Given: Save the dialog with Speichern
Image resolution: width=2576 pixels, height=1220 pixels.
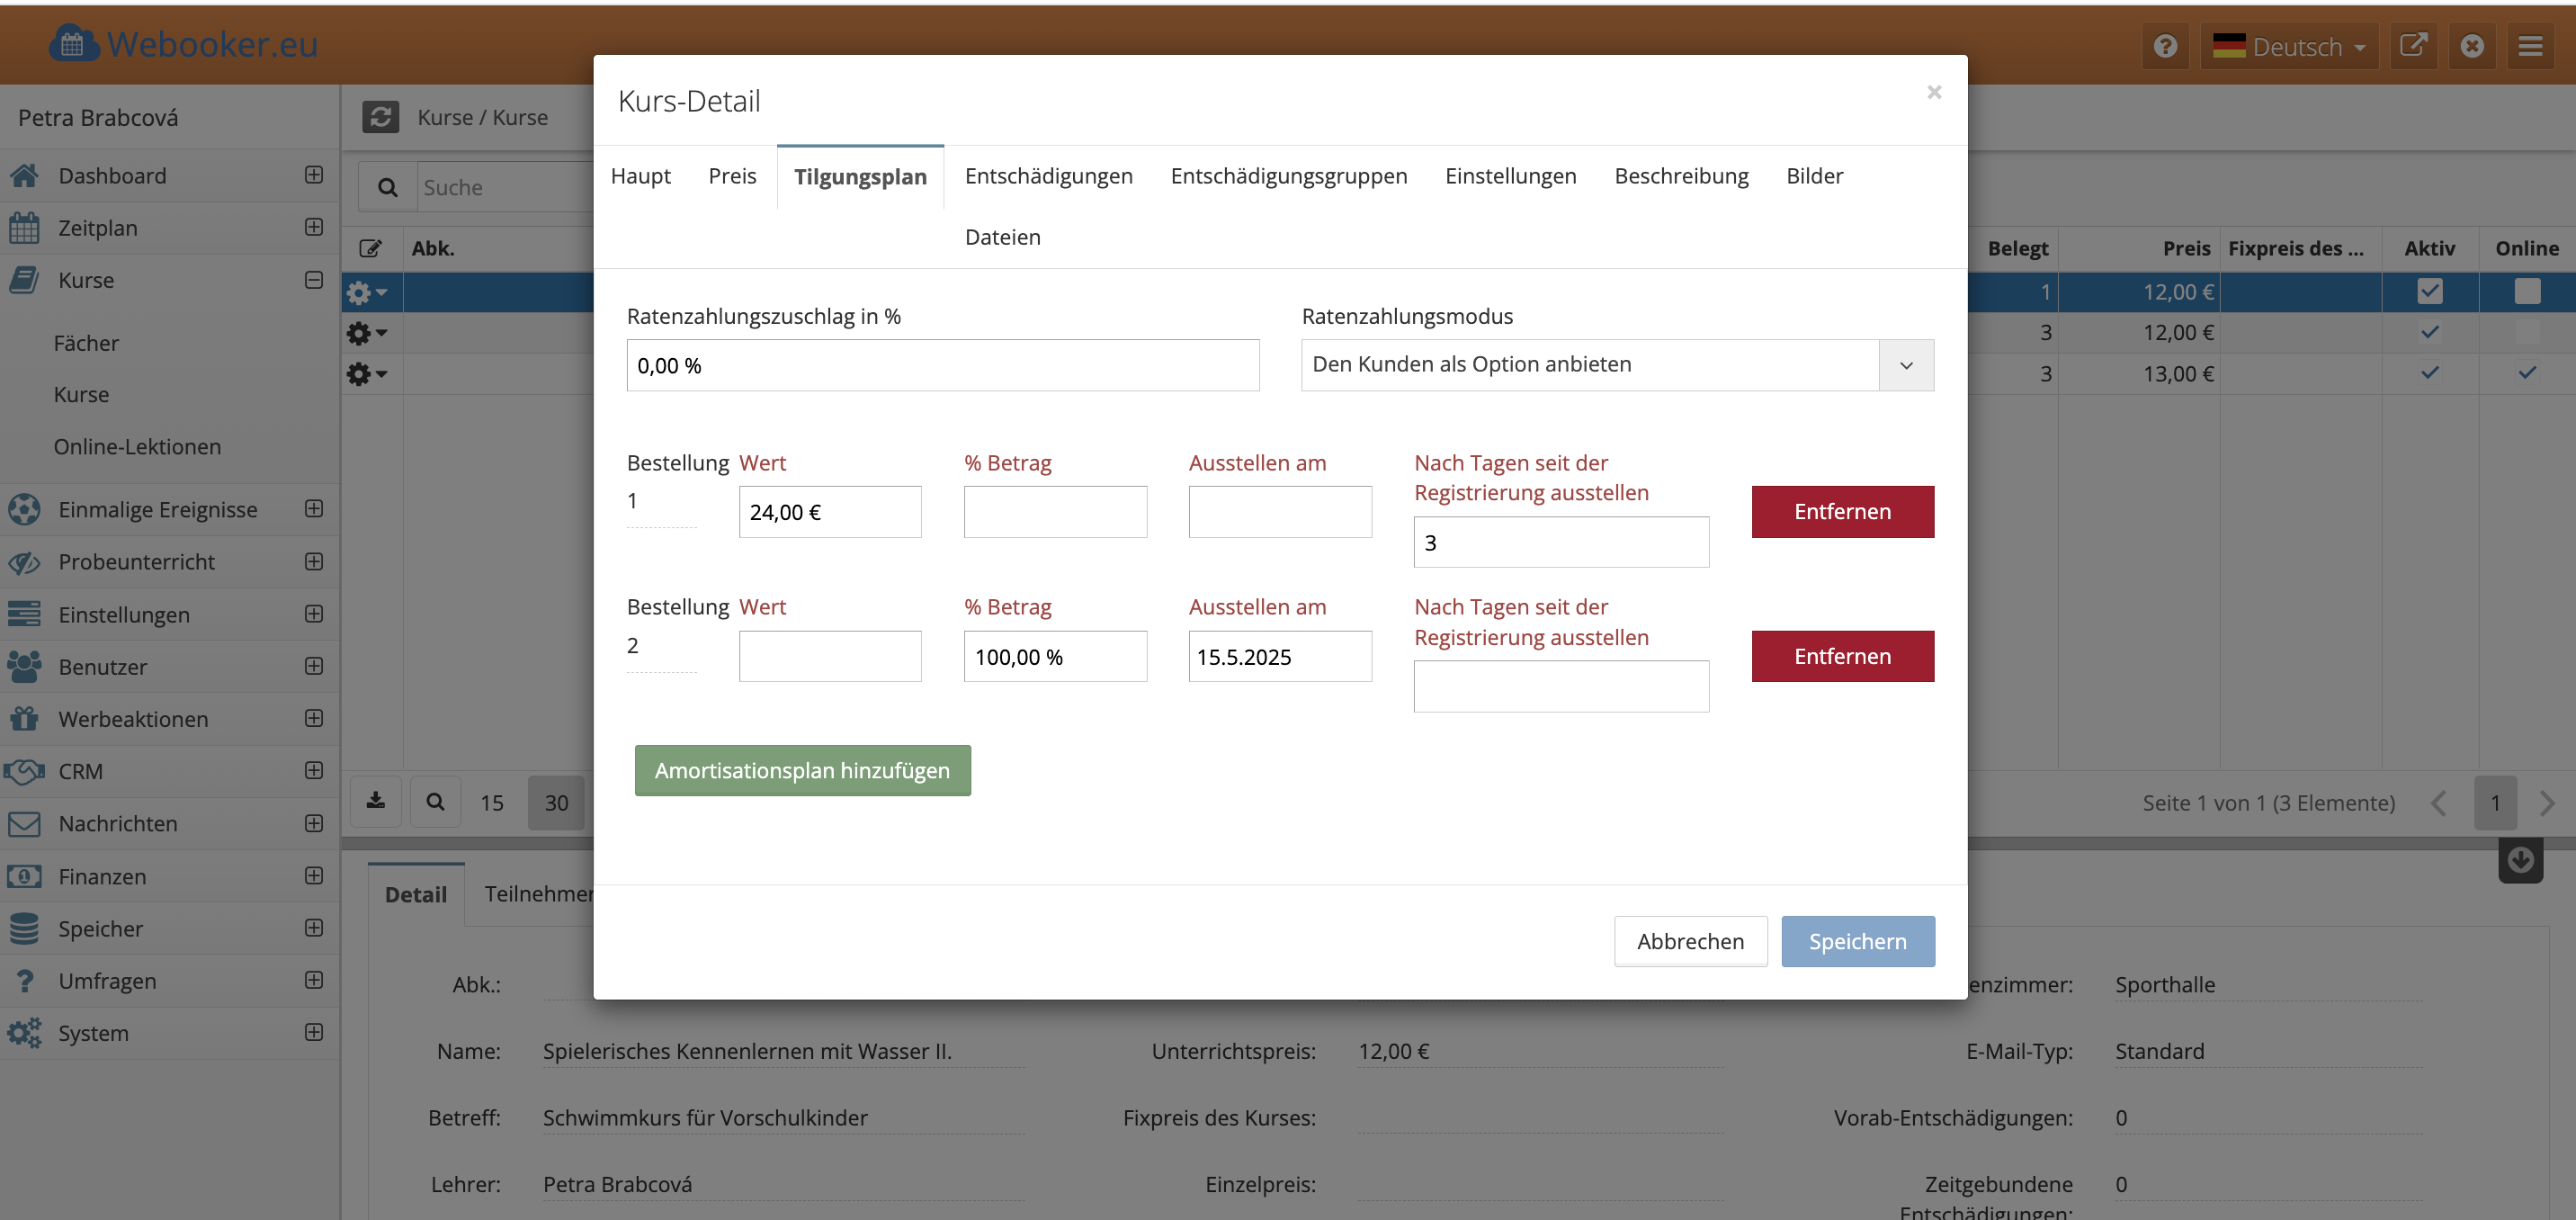Looking at the screenshot, I should tap(1857, 941).
